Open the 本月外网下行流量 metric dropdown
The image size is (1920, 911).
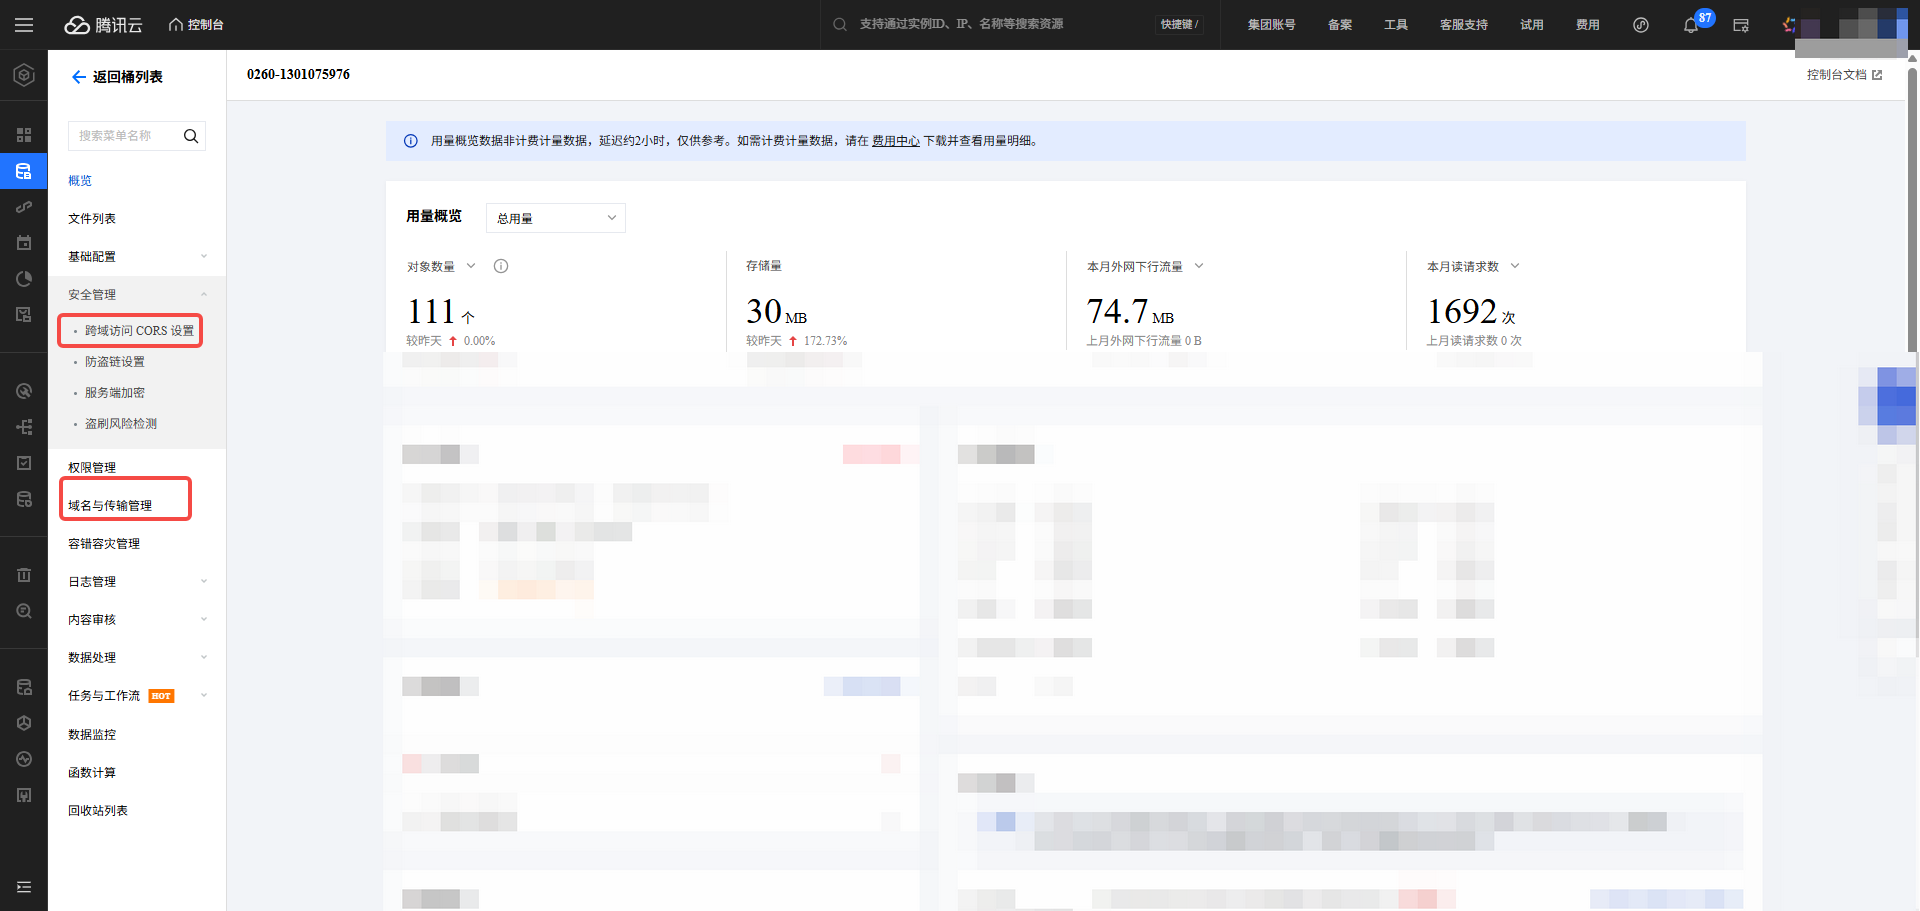click(1199, 266)
